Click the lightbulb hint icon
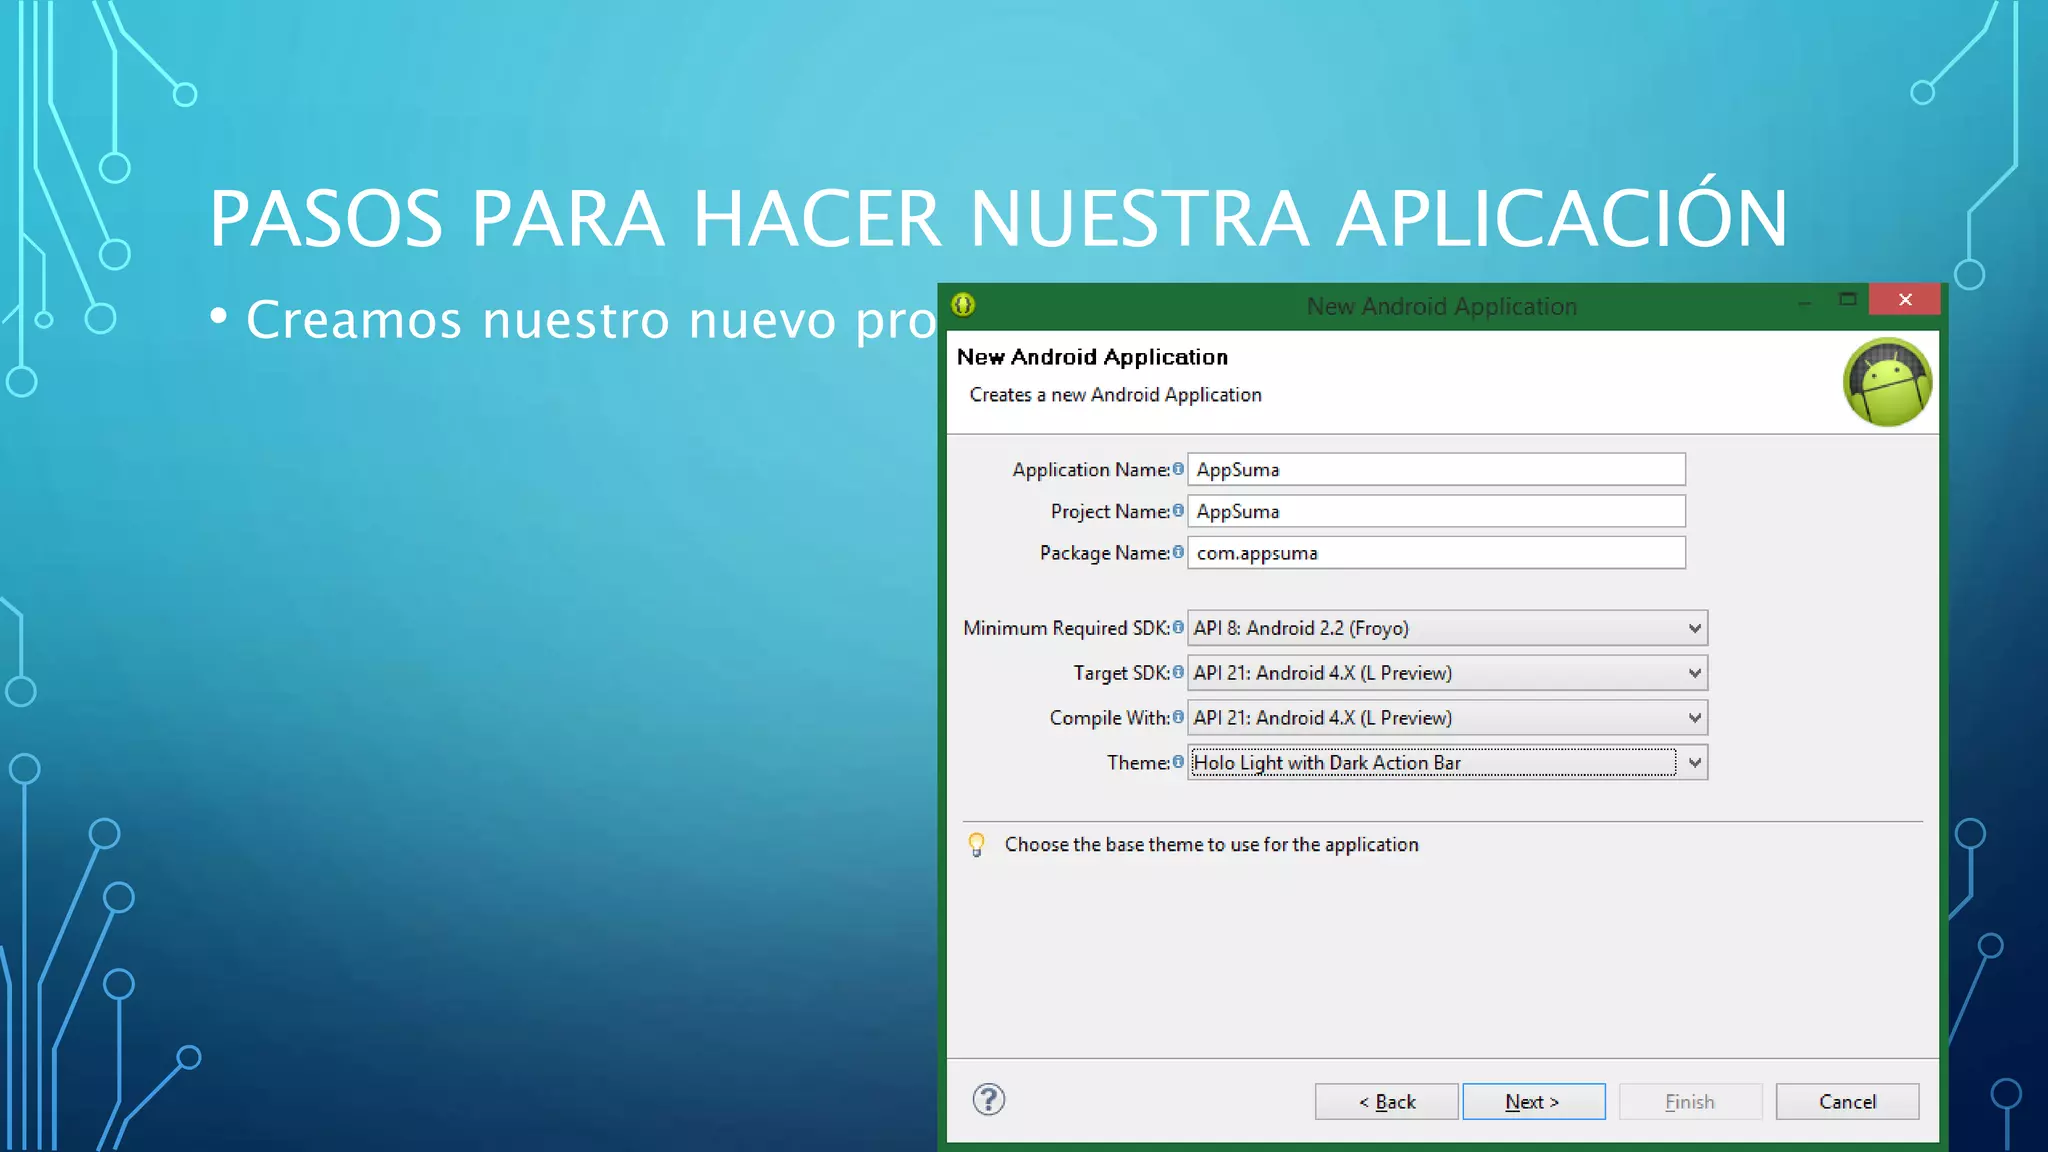This screenshot has height=1152, width=2048. [x=977, y=845]
